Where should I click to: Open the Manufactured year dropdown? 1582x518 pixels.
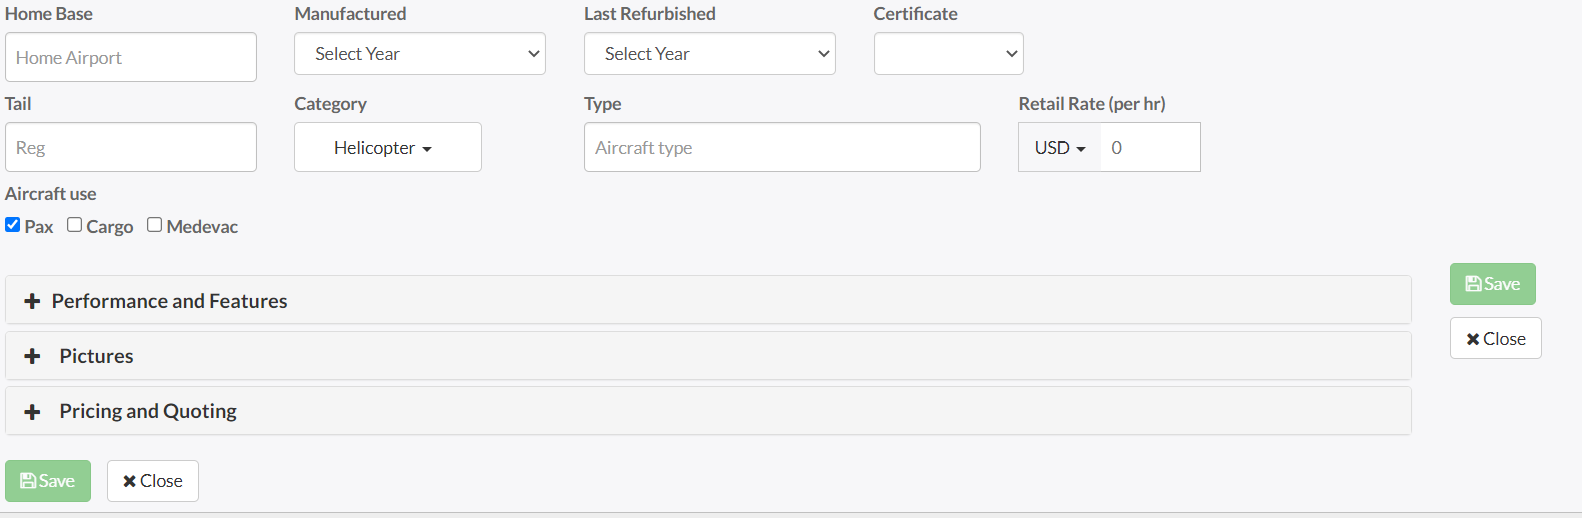pos(419,54)
